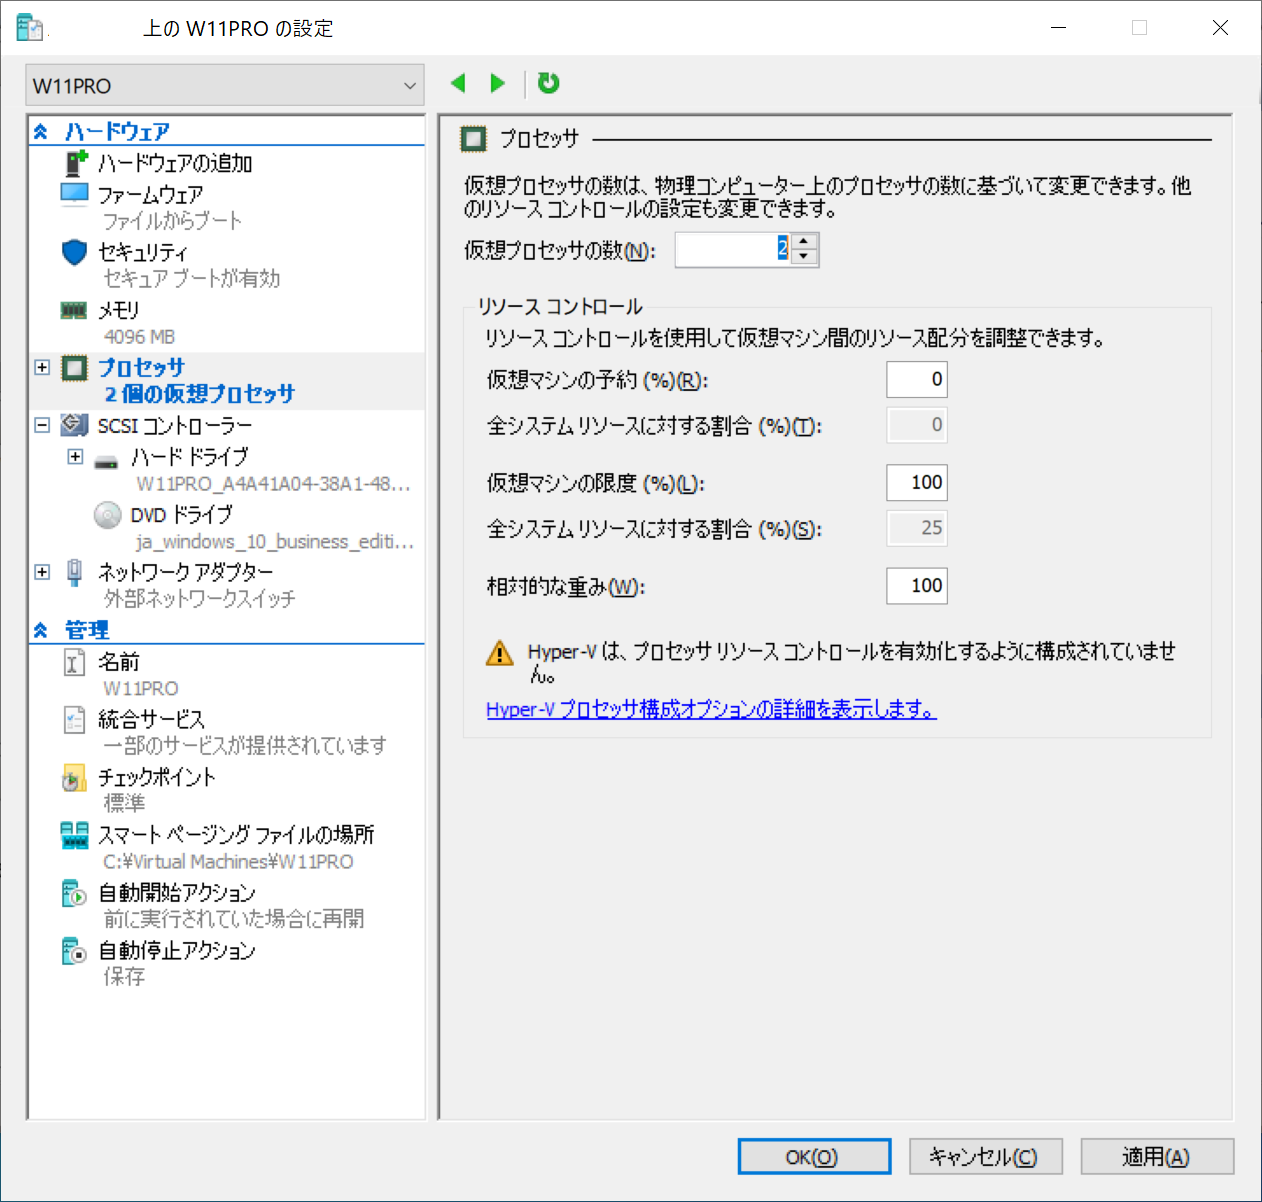Select ハードウェアの追加 icon

pos(76,163)
